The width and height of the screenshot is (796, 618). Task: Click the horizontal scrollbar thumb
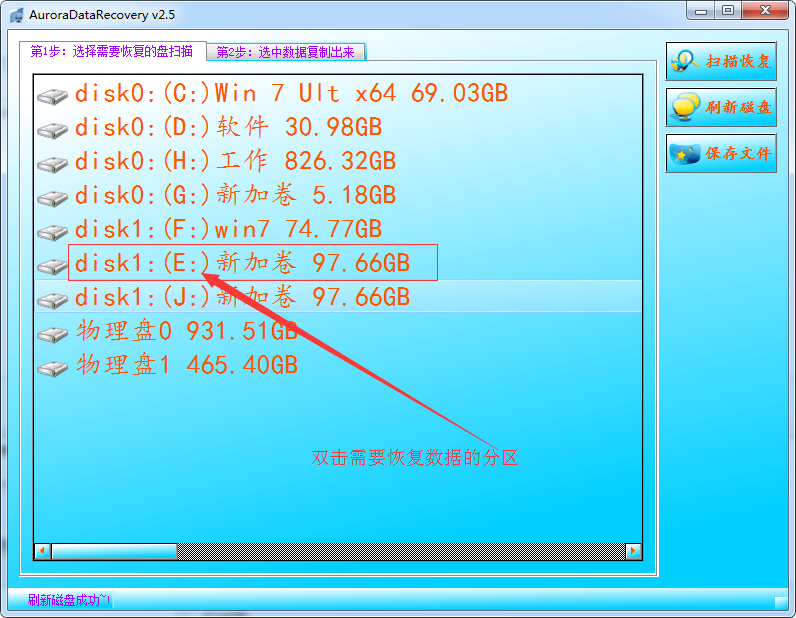click(114, 551)
